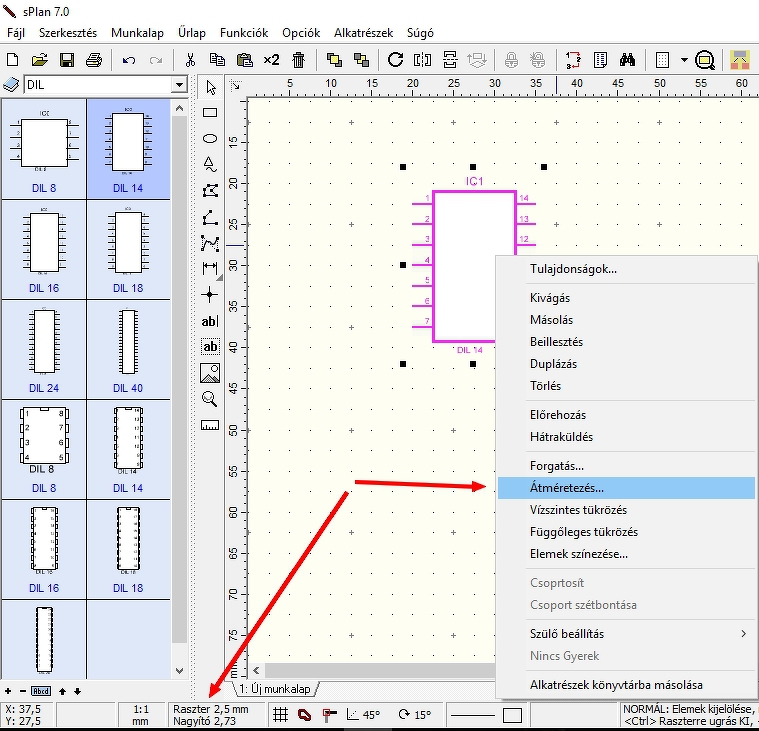Open the Fájl menu
The width and height of the screenshot is (759, 731).
(x=16, y=33)
